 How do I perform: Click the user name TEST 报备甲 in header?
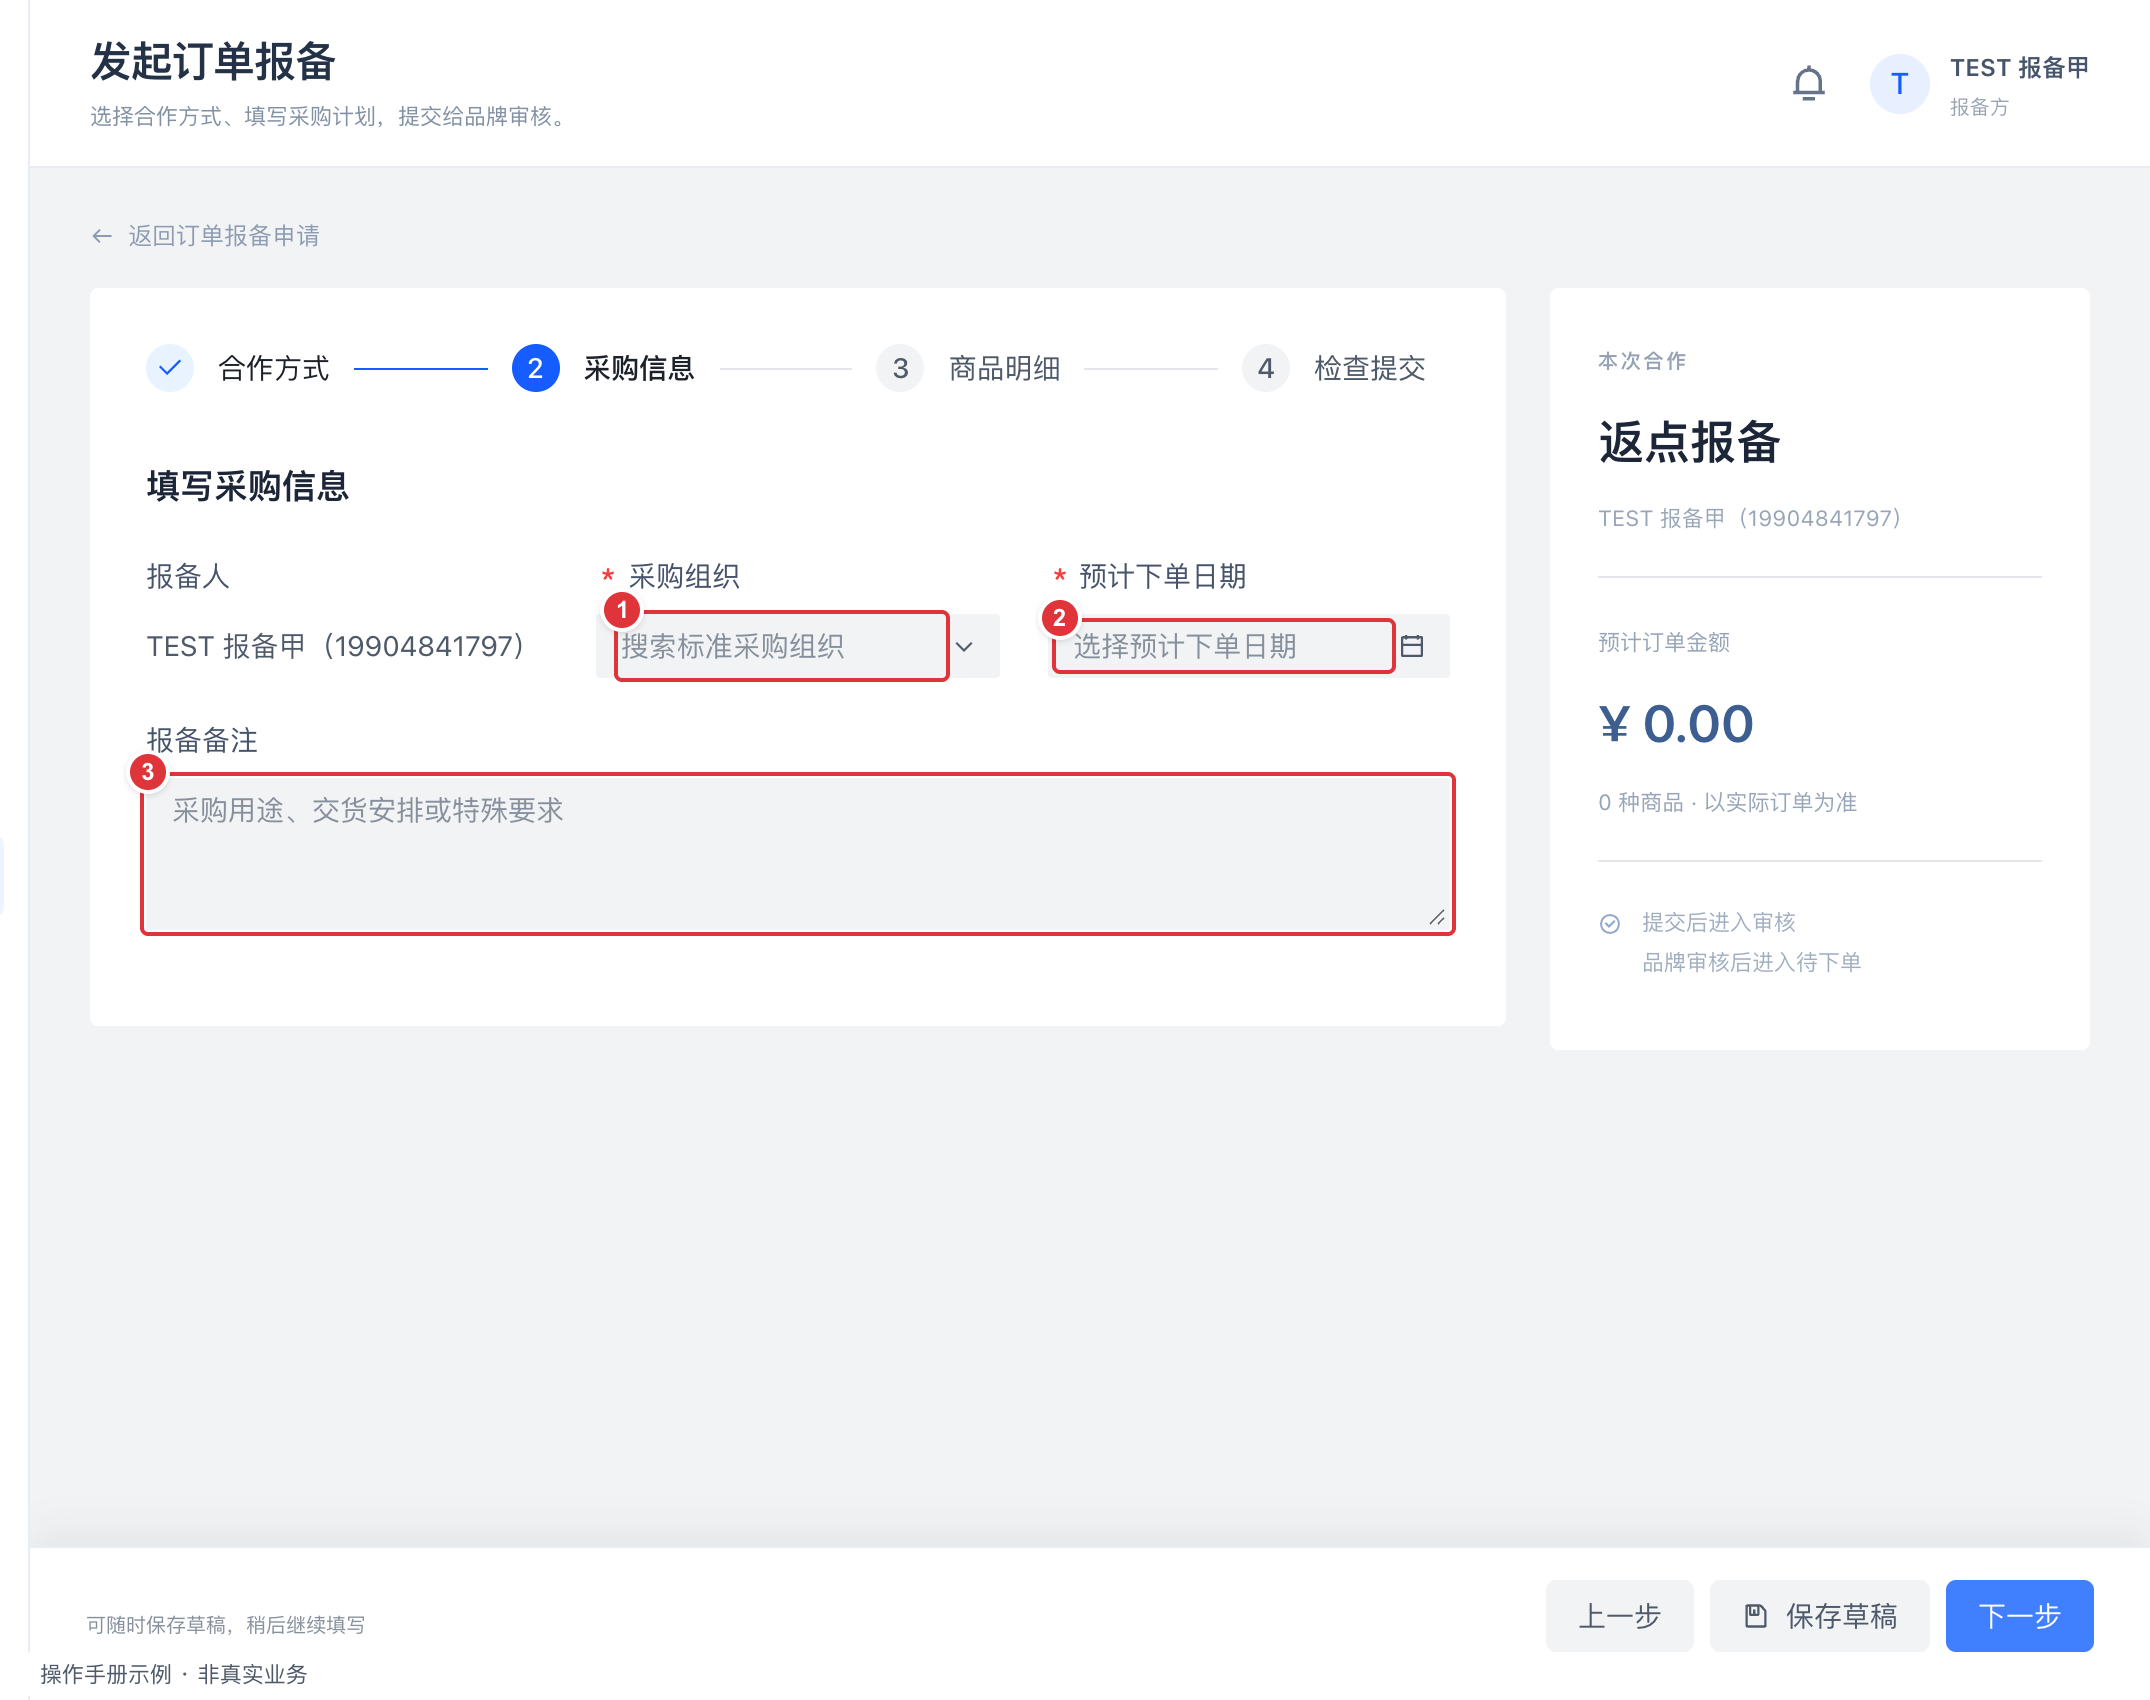pyautogui.click(x=2019, y=68)
